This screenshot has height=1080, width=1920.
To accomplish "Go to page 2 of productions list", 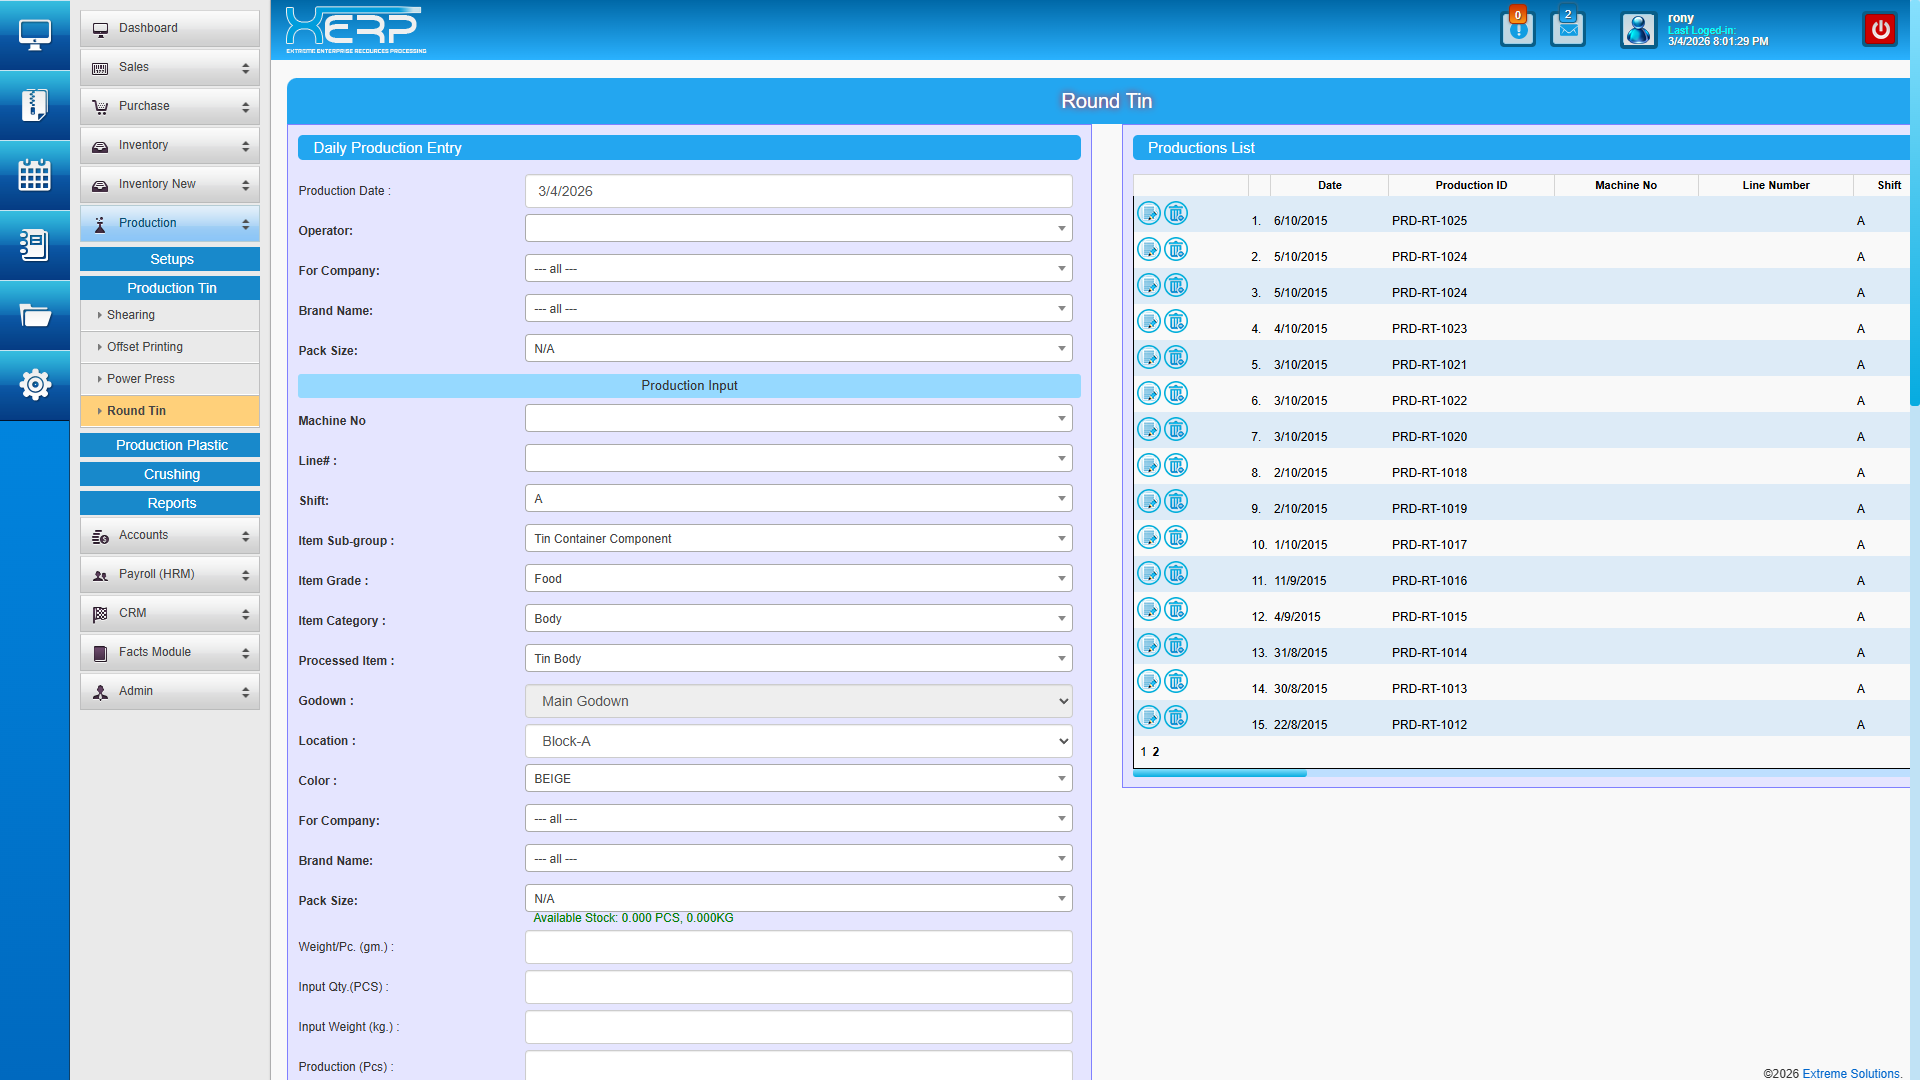I will pos(1156,752).
